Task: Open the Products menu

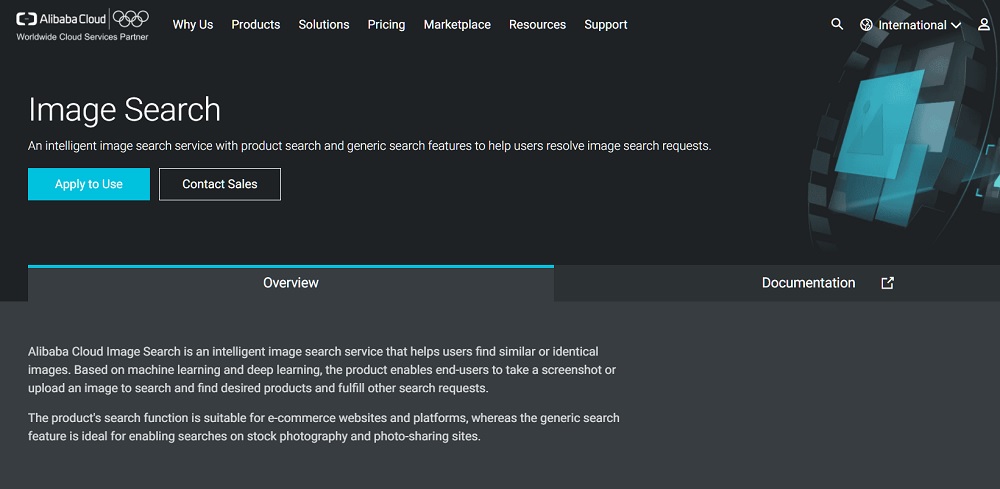Action: (256, 25)
